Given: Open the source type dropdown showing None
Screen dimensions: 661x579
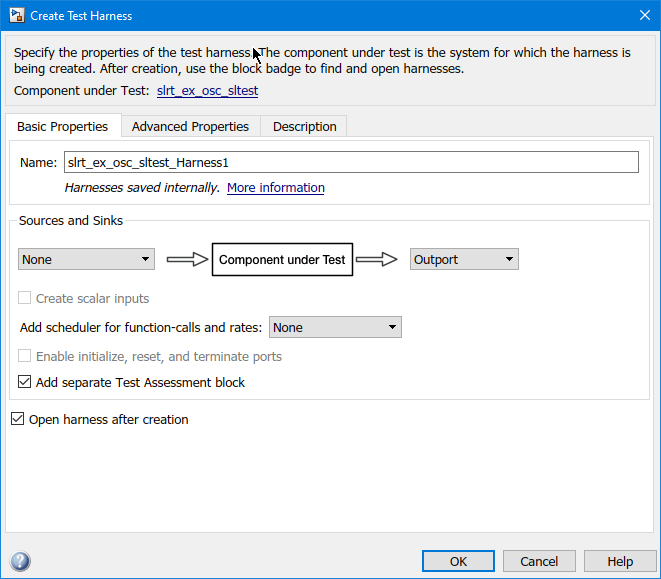Looking at the screenshot, I should [x=86, y=259].
